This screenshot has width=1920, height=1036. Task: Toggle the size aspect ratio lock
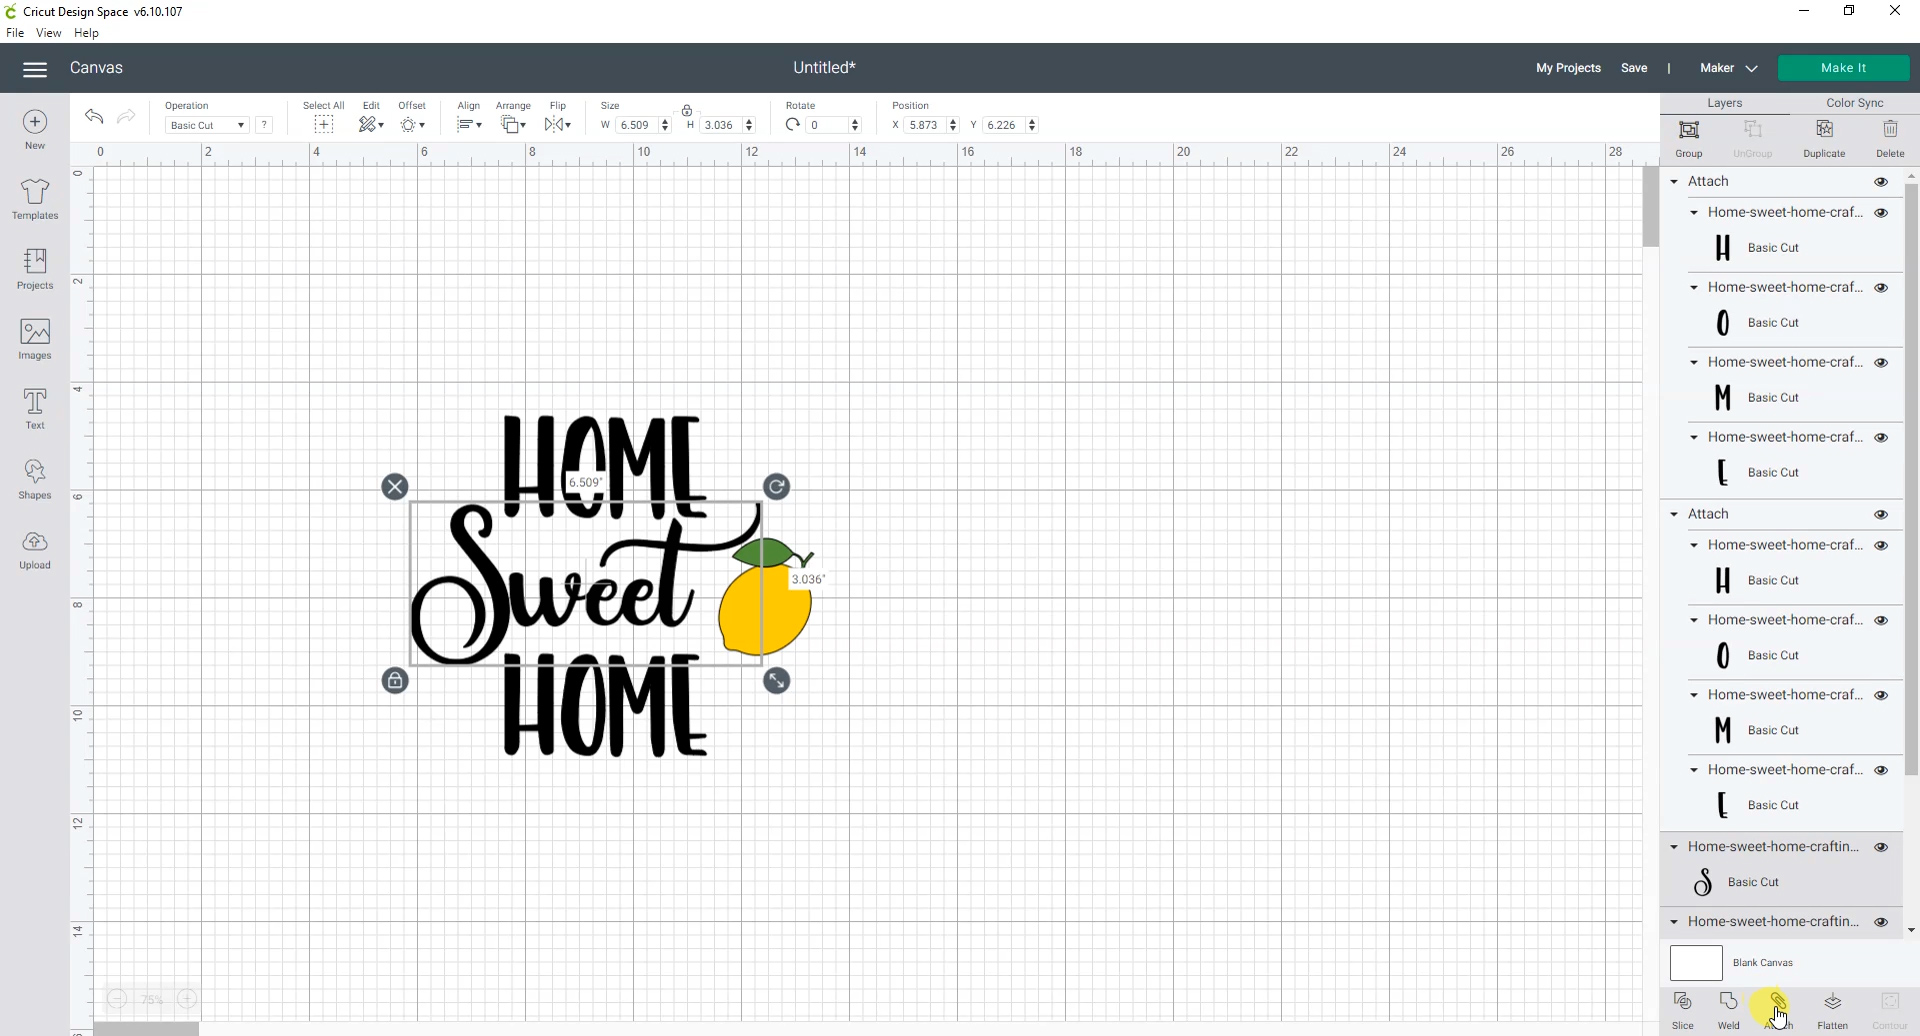tap(687, 110)
